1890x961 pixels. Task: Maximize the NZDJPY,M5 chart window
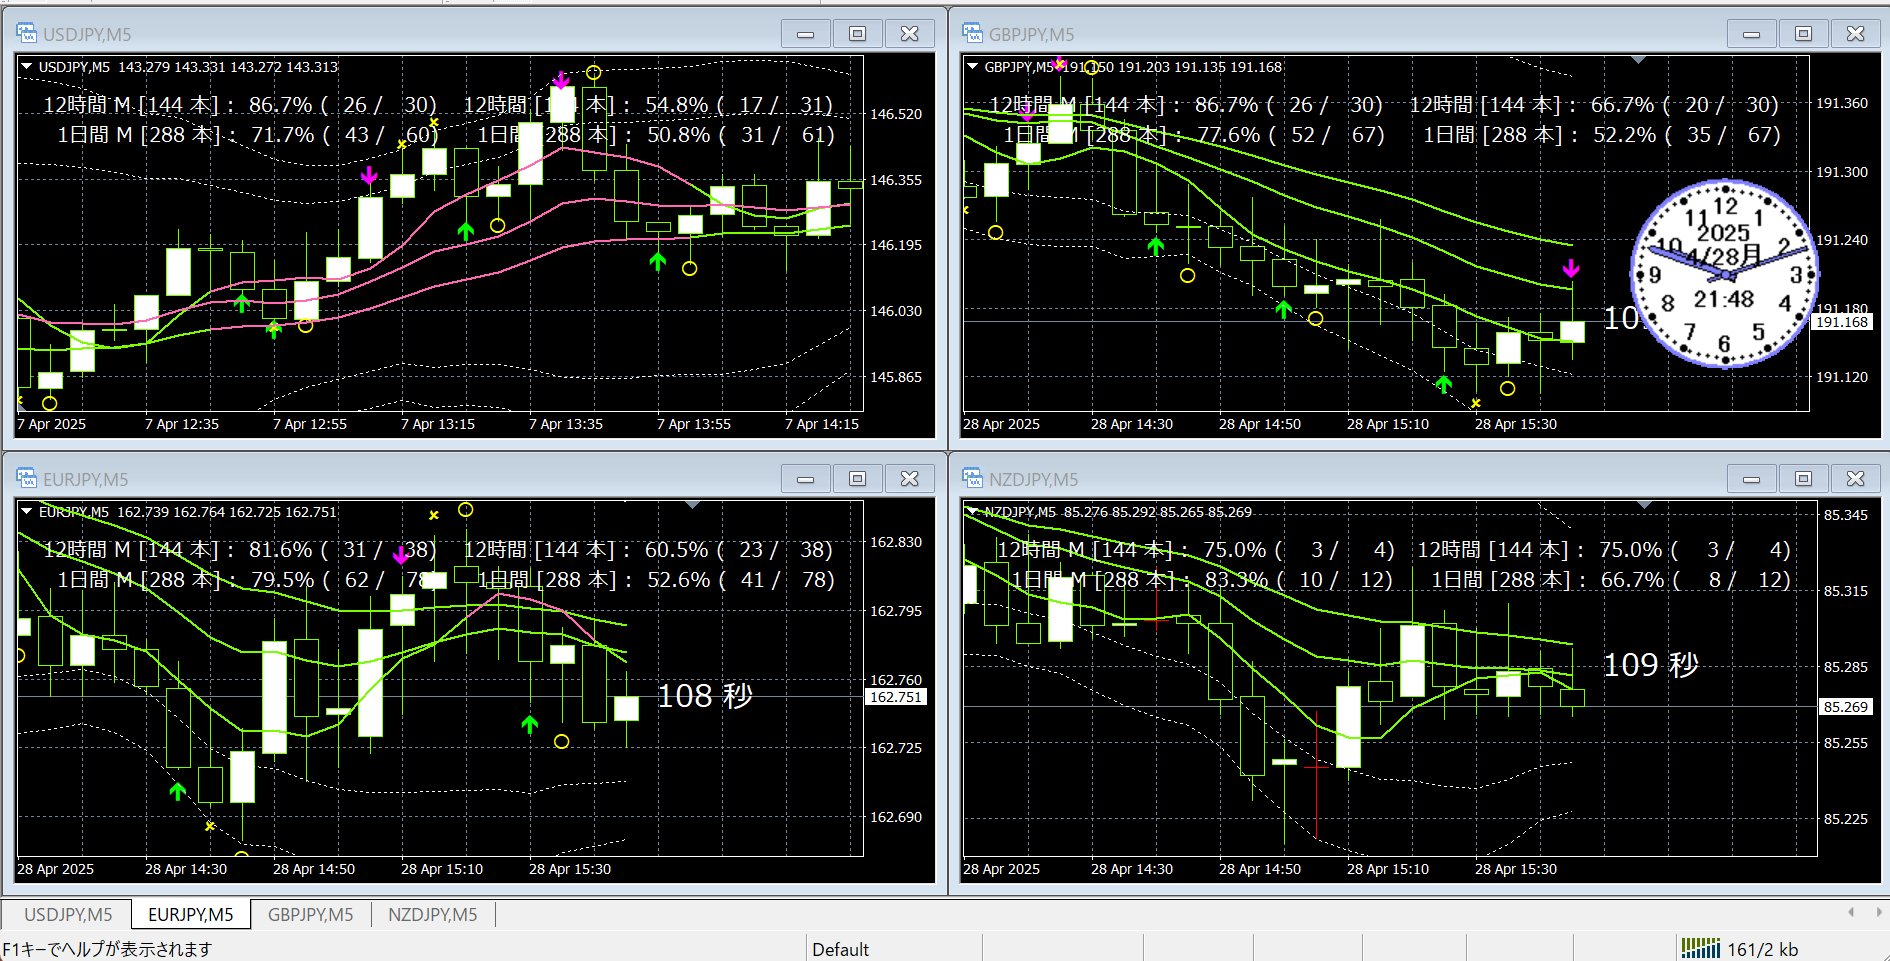[1803, 479]
